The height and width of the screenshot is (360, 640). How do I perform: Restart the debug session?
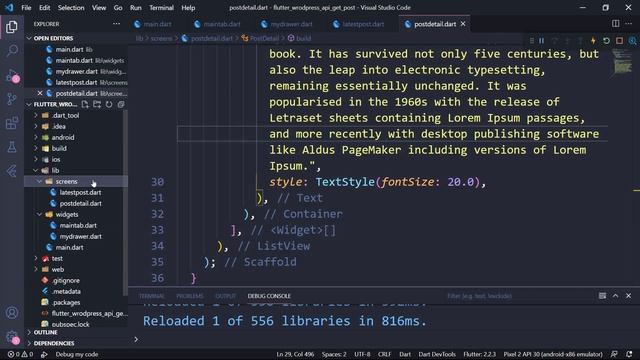click(x=606, y=40)
